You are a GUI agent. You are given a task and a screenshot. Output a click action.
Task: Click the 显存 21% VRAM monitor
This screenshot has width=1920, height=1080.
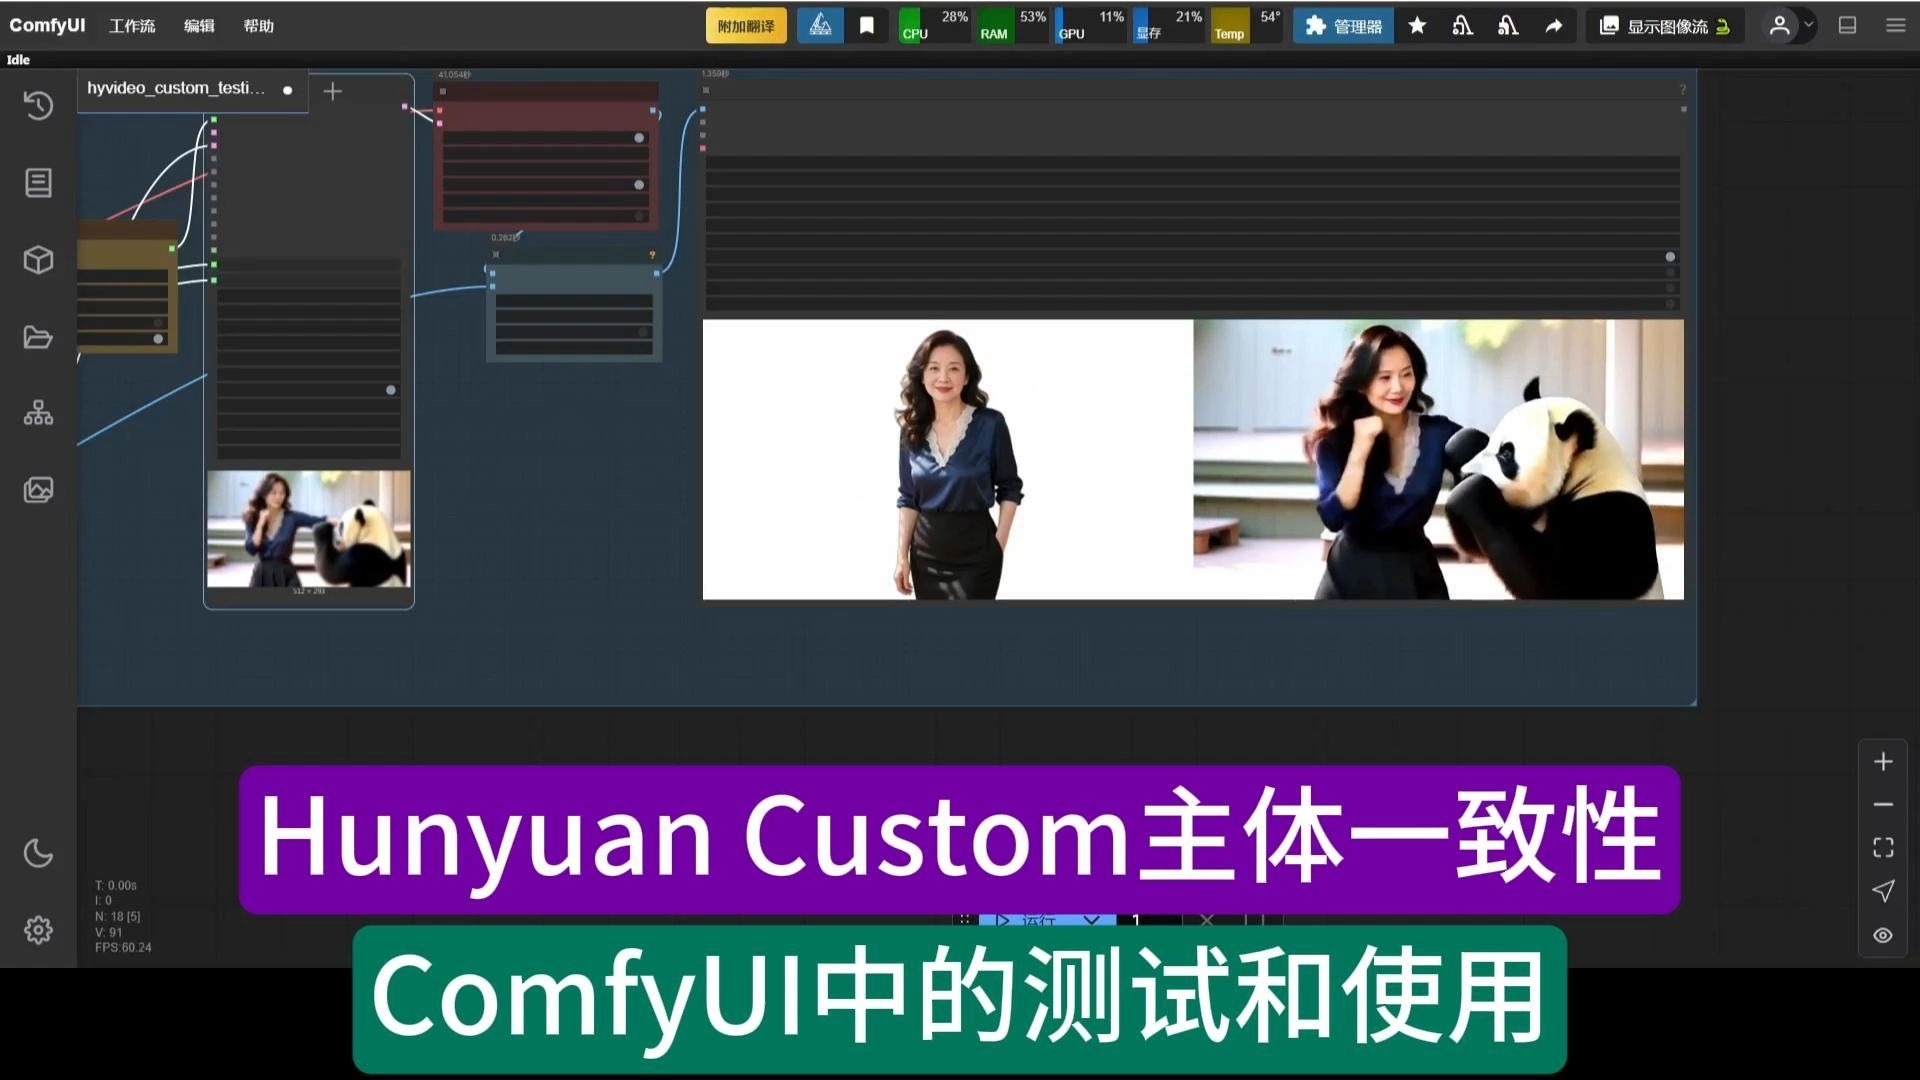(x=1168, y=26)
